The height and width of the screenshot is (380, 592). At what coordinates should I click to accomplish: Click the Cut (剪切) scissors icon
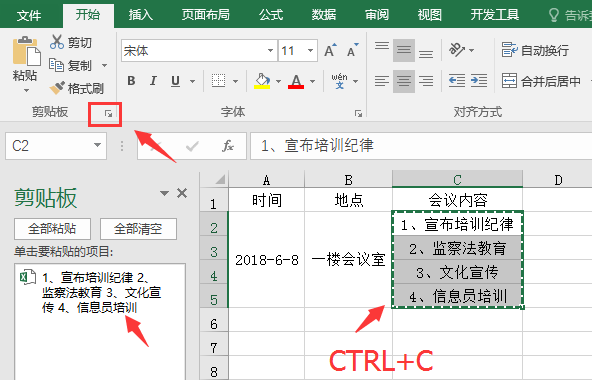coord(57,42)
